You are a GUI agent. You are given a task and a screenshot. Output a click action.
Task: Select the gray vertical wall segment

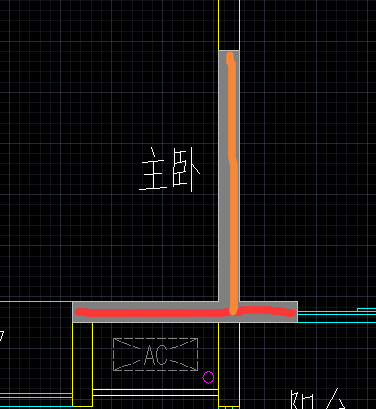(x=229, y=176)
